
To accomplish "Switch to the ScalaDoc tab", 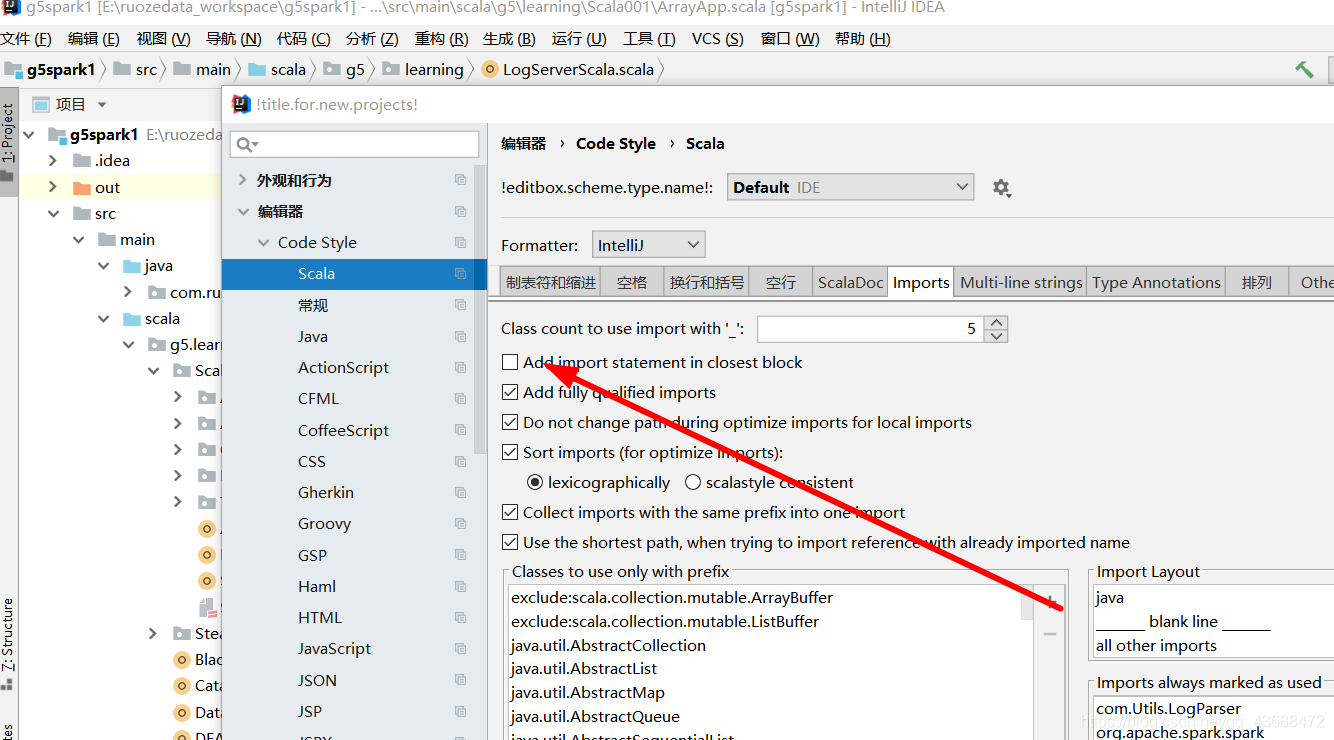I will click(x=850, y=283).
